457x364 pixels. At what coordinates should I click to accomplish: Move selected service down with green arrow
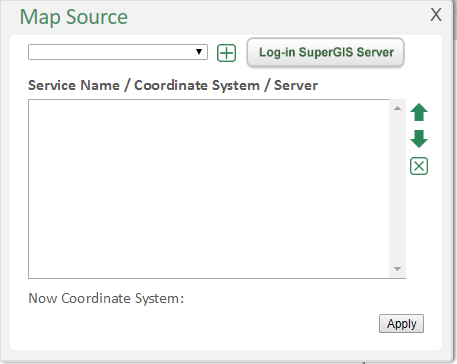tap(419, 139)
